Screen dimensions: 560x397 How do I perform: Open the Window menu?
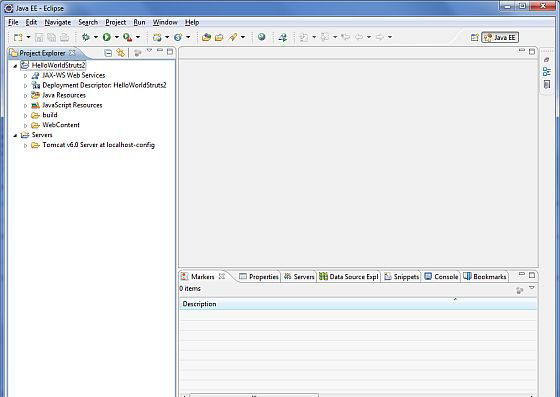[165, 22]
